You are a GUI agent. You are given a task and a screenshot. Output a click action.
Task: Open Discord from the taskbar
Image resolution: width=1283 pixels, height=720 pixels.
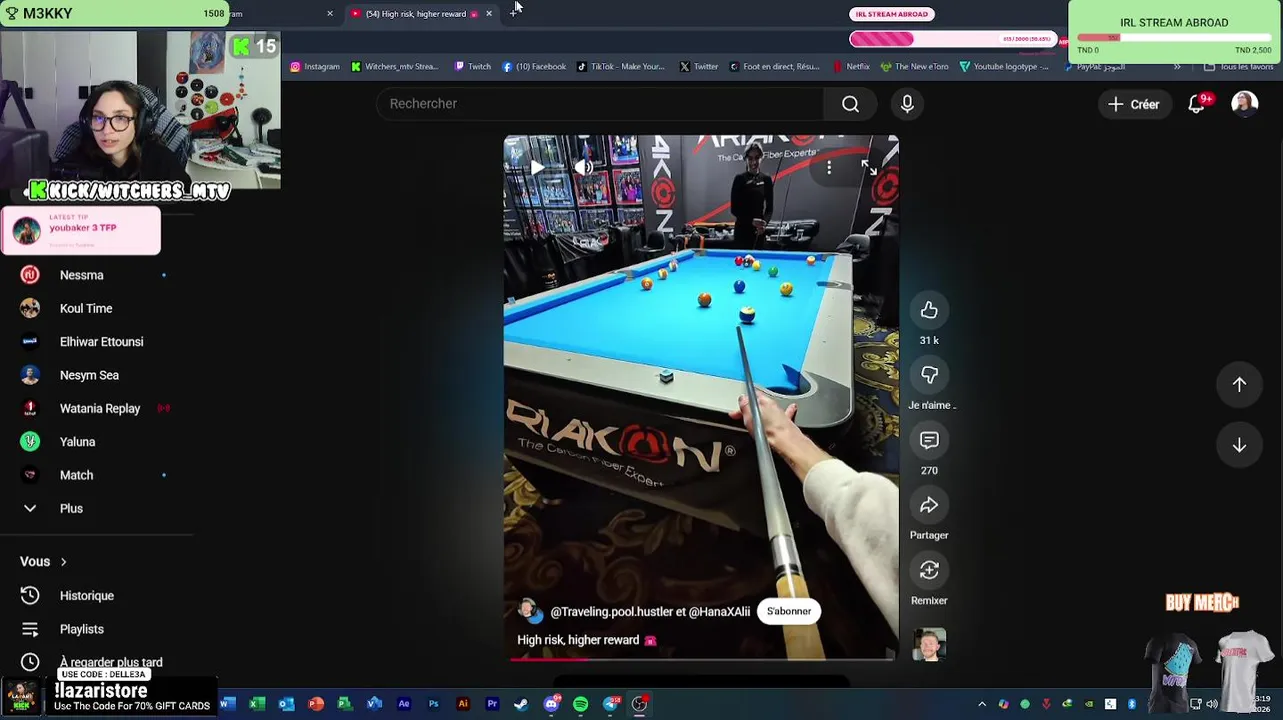551,704
